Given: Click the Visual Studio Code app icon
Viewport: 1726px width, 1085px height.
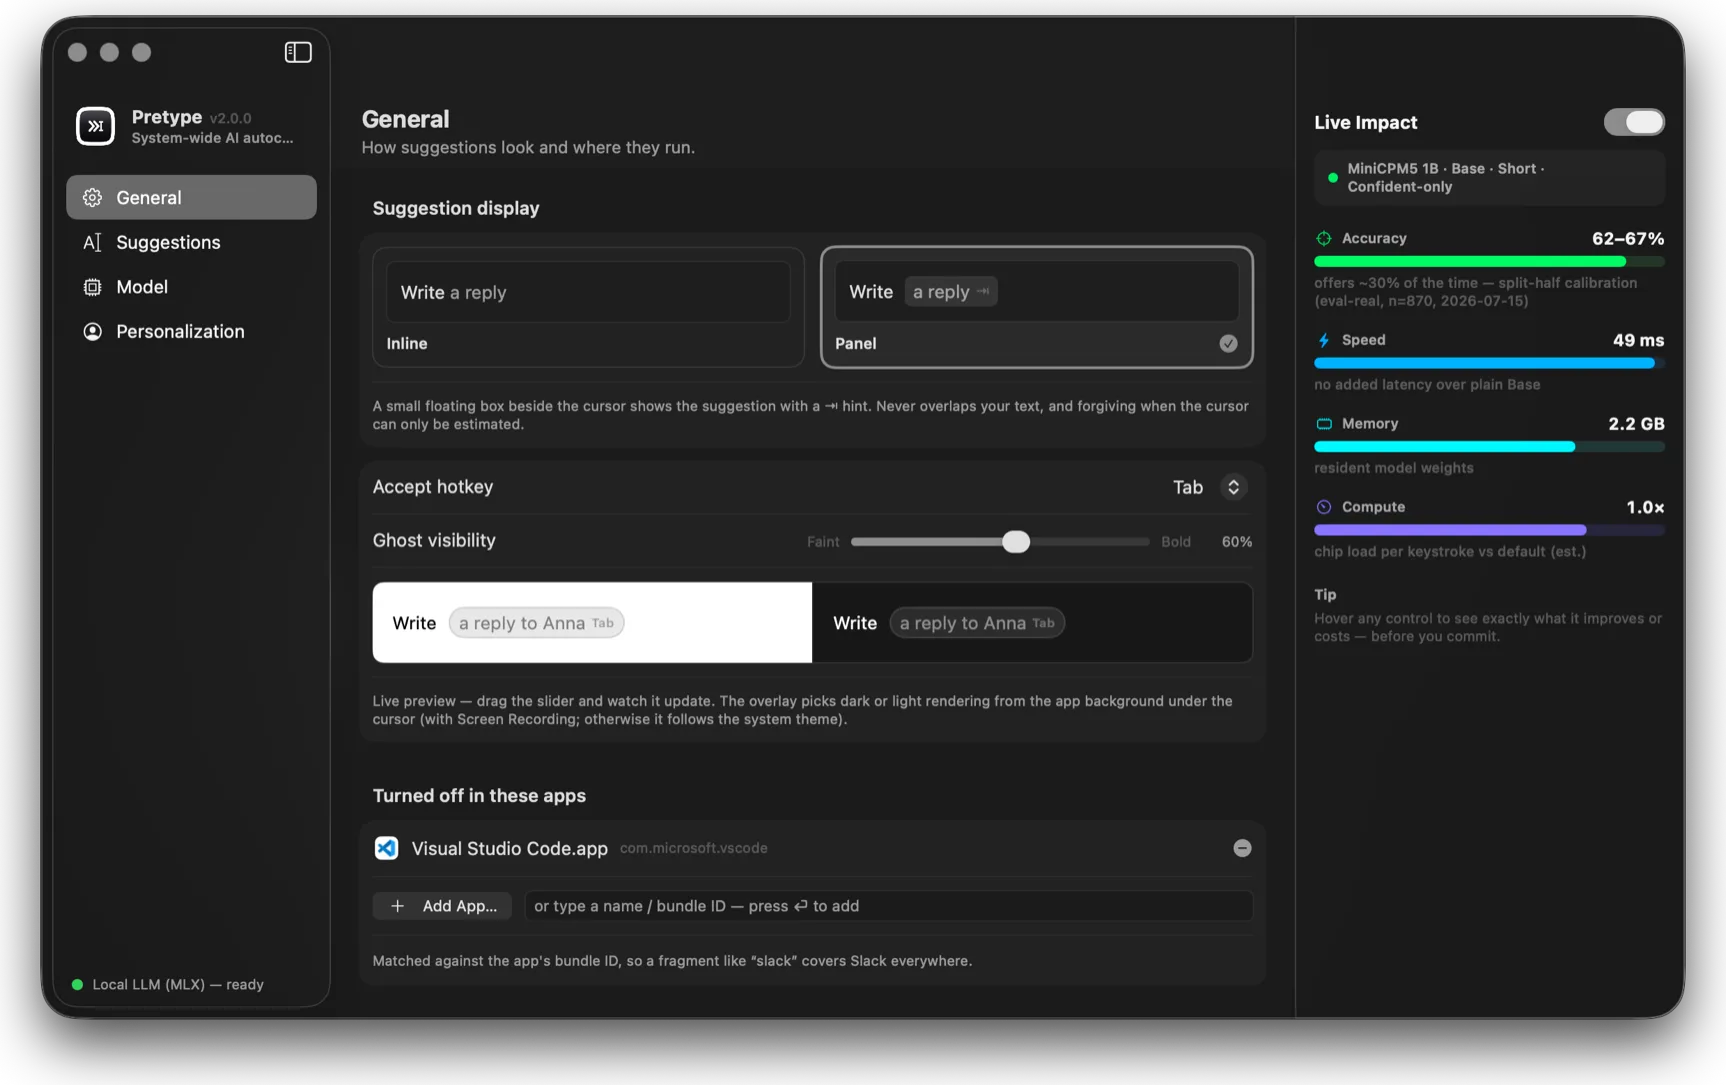Looking at the screenshot, I should coord(386,848).
